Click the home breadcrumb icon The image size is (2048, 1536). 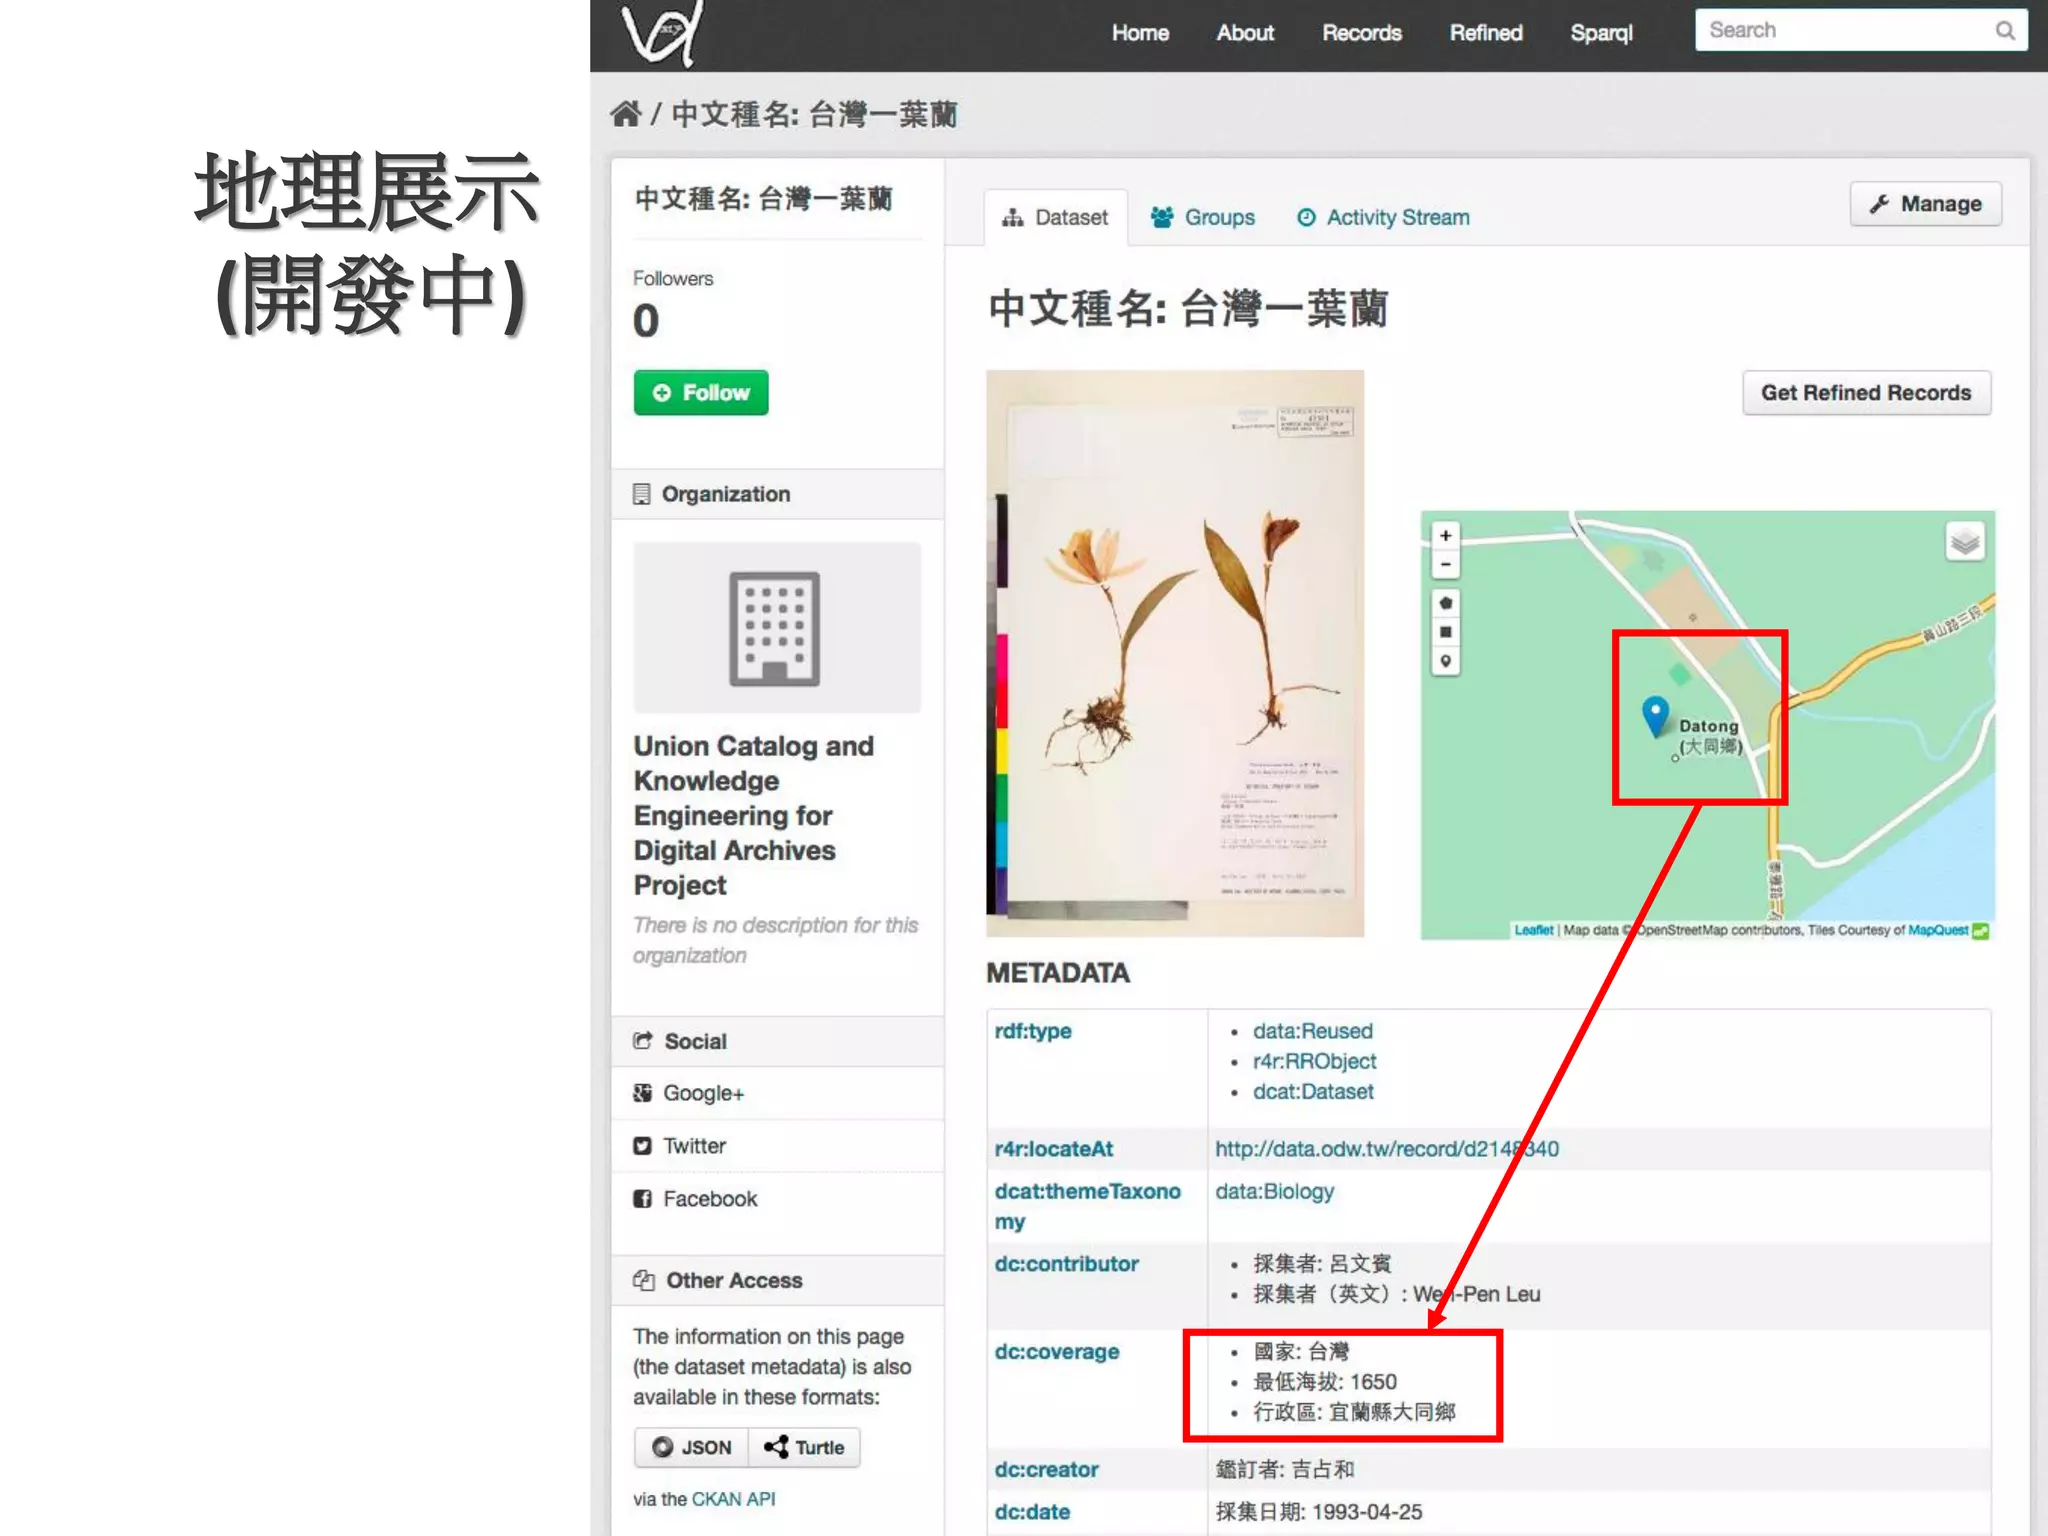pyautogui.click(x=626, y=114)
